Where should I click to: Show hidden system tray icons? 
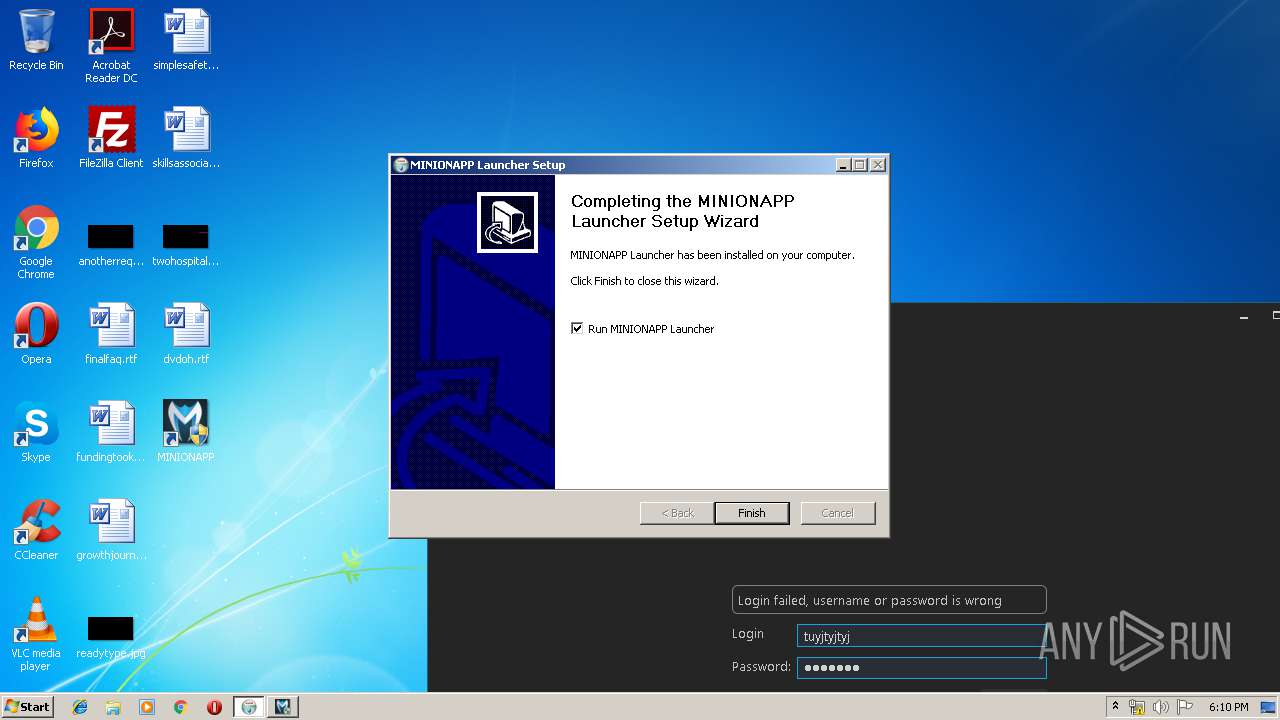tap(1115, 707)
